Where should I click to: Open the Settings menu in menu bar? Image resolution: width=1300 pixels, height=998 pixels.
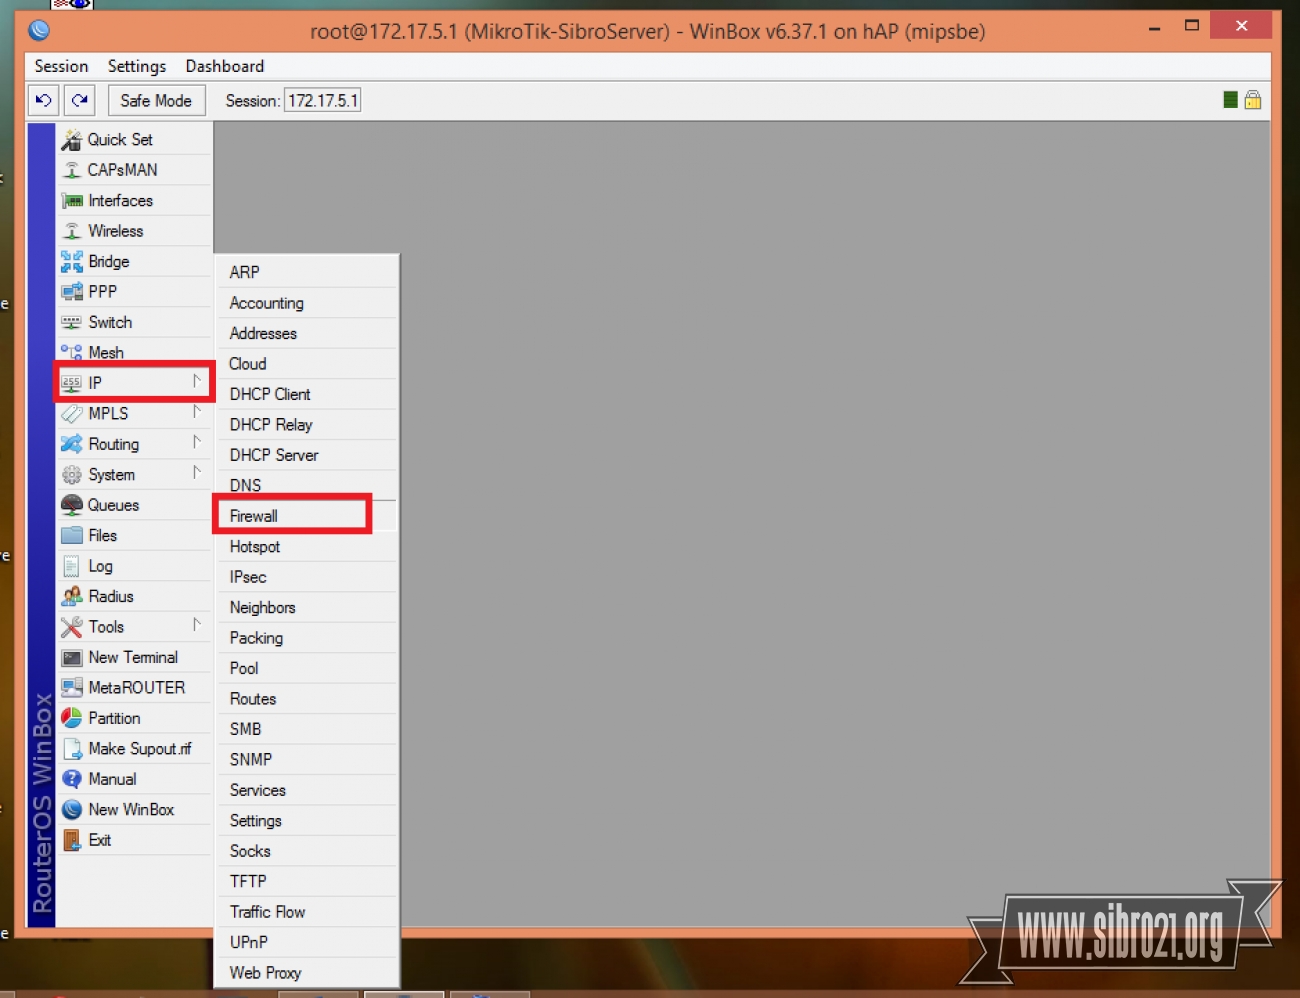pos(137,66)
